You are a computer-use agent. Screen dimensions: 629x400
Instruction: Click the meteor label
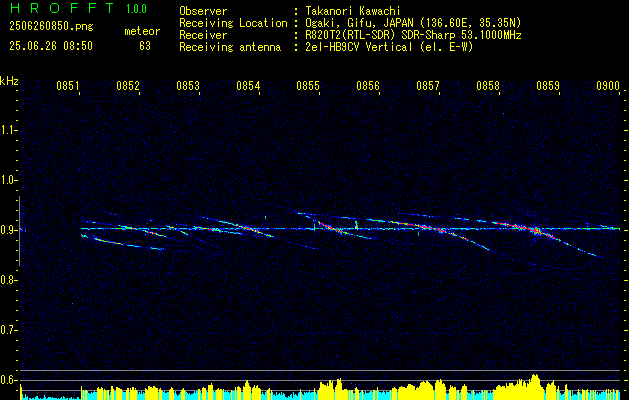(x=142, y=31)
